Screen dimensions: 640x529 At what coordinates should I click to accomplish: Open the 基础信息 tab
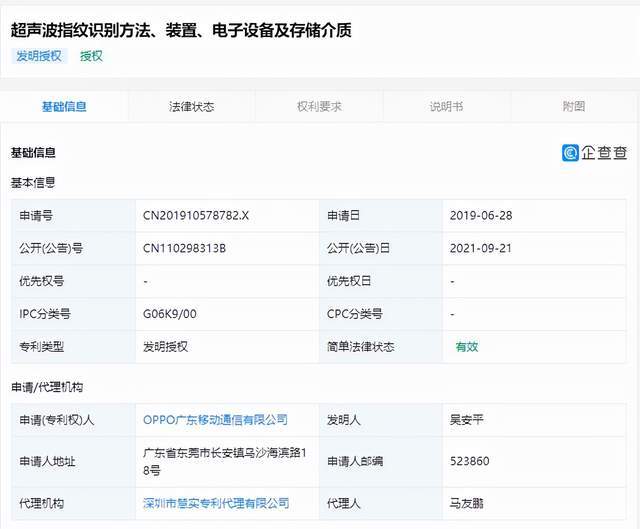pos(64,107)
